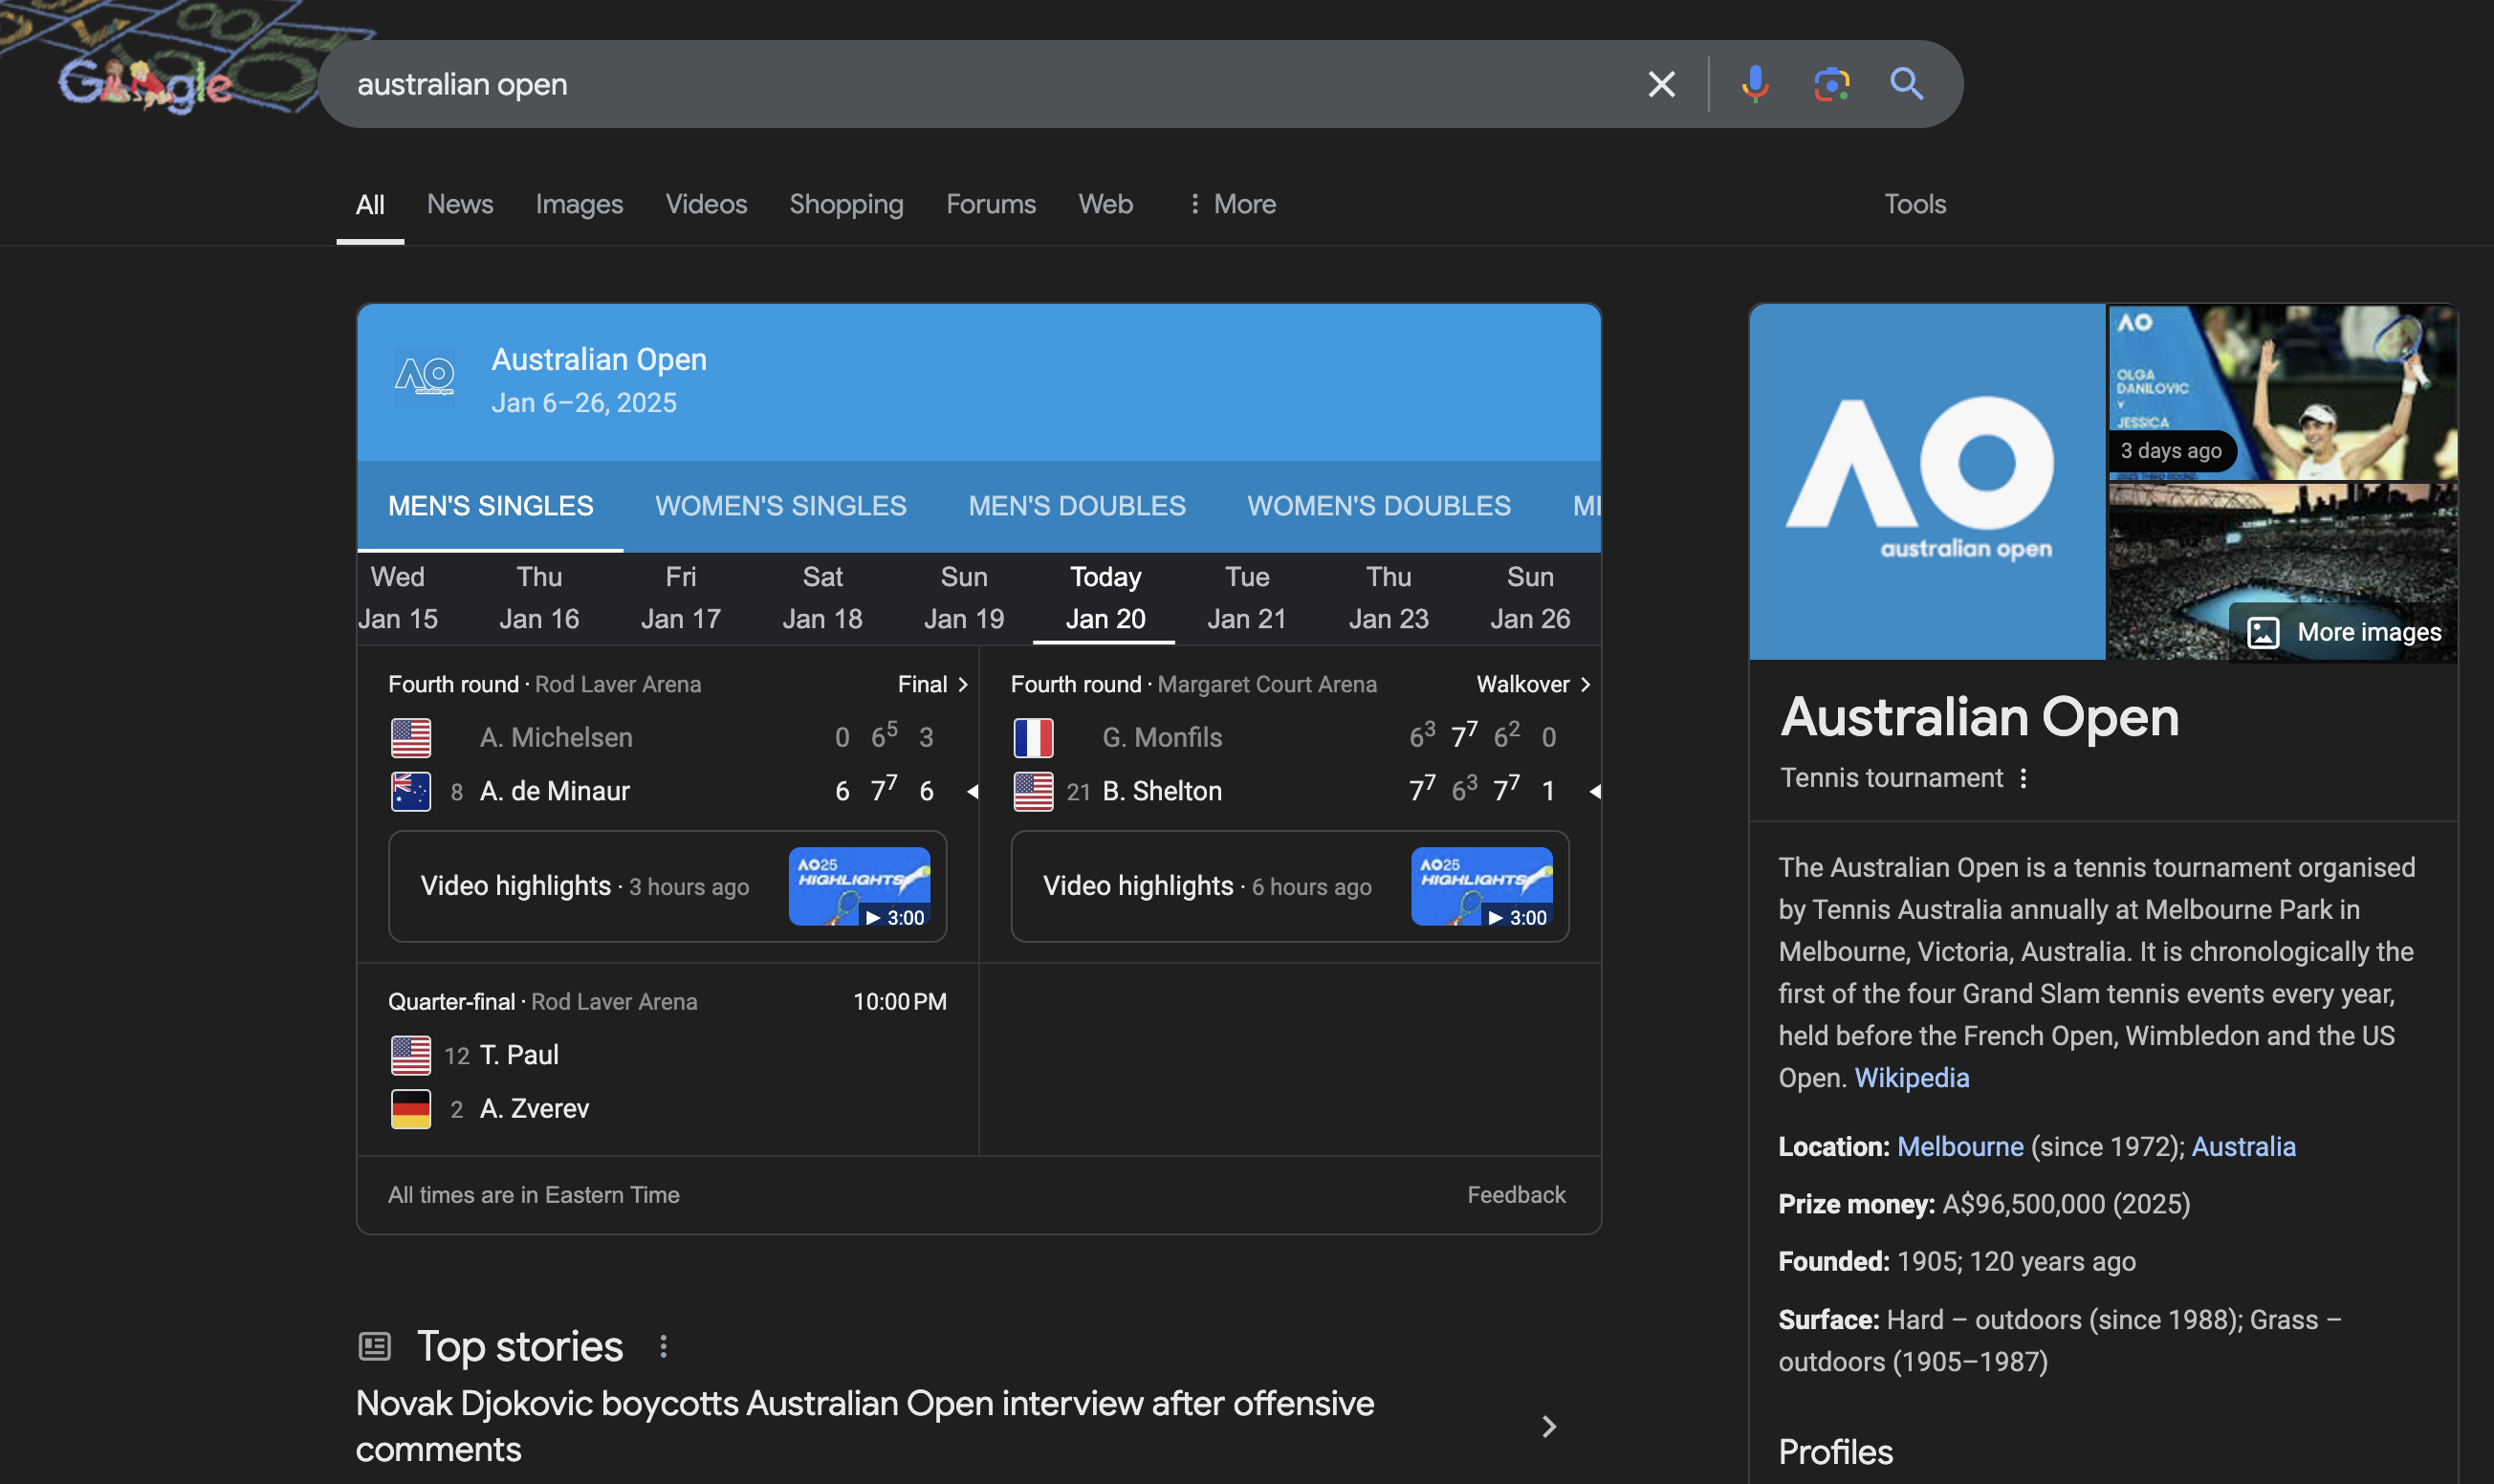Expand Monfils vs Shelton Walkover details
Screen dimensions: 2494x1484
[x=1532, y=684]
